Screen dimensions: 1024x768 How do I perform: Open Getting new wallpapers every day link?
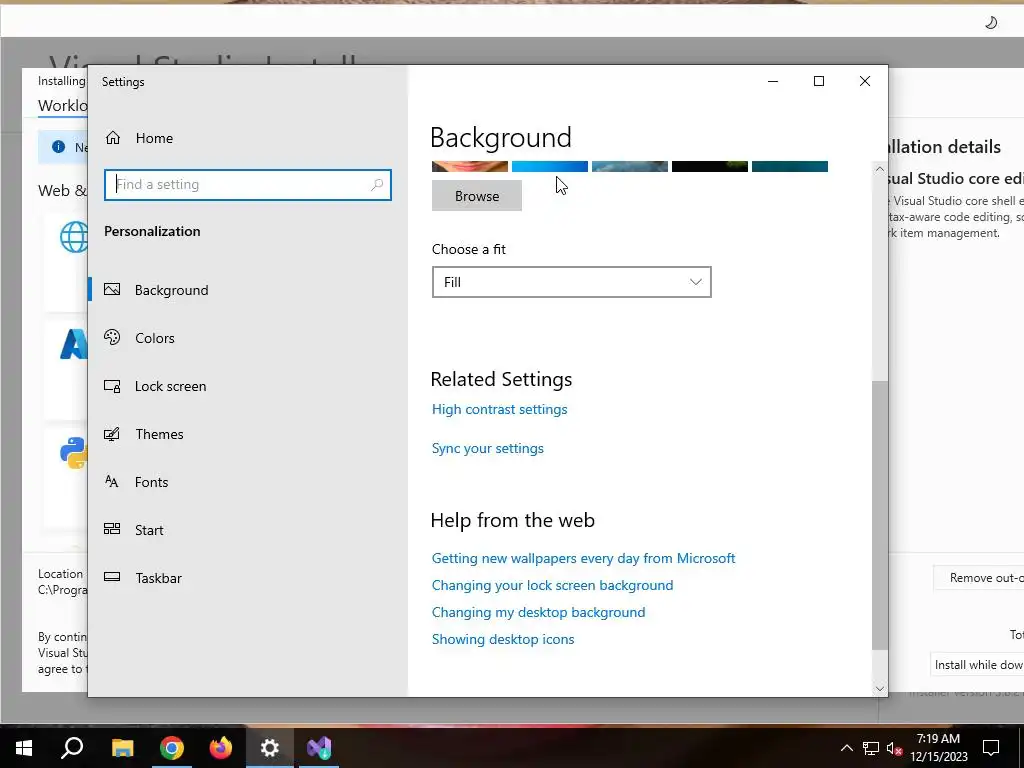tap(583, 558)
